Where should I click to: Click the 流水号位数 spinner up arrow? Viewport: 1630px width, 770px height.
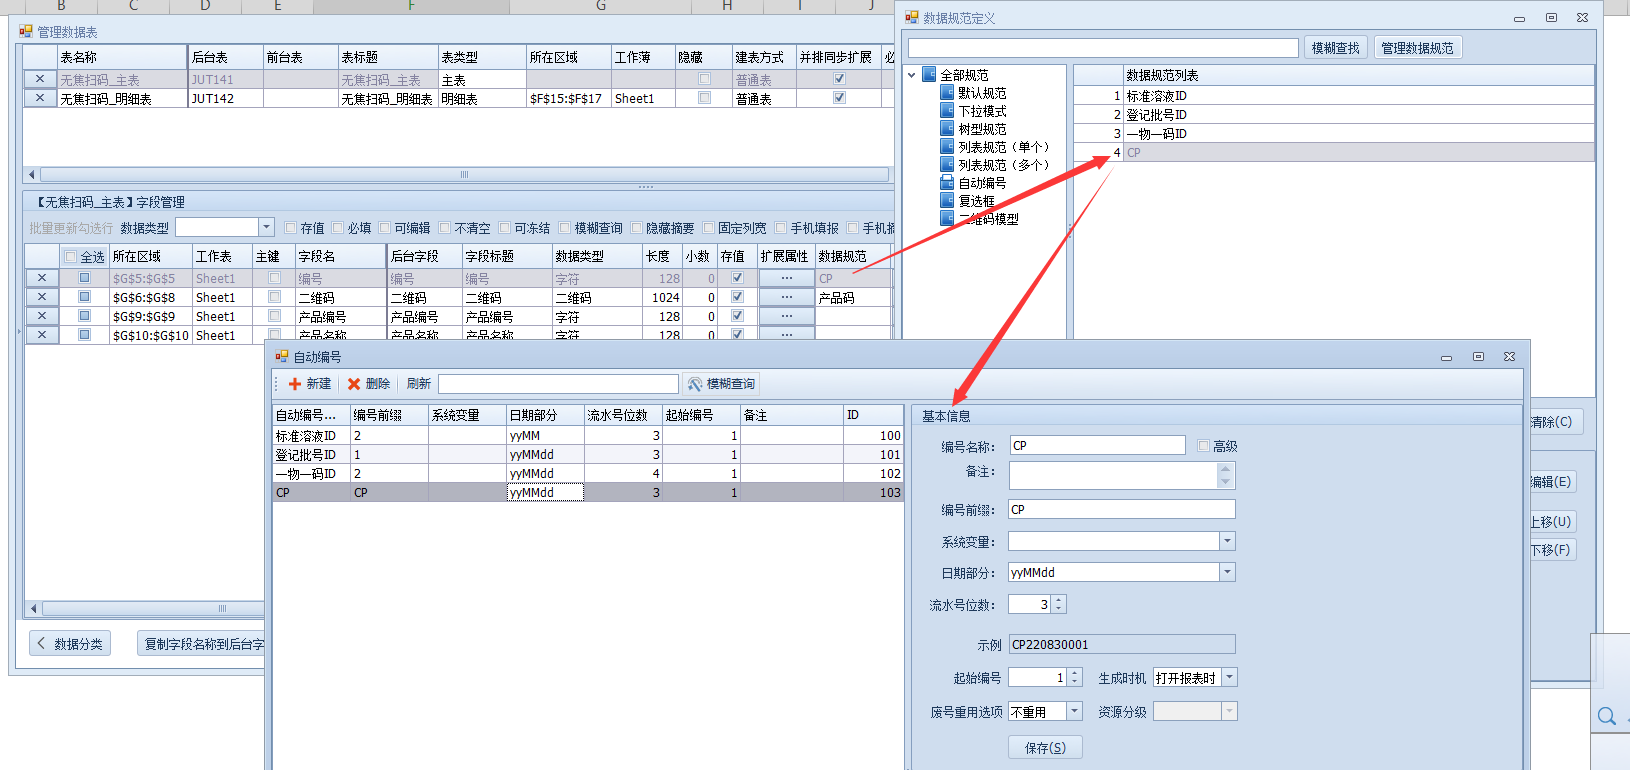click(1059, 600)
